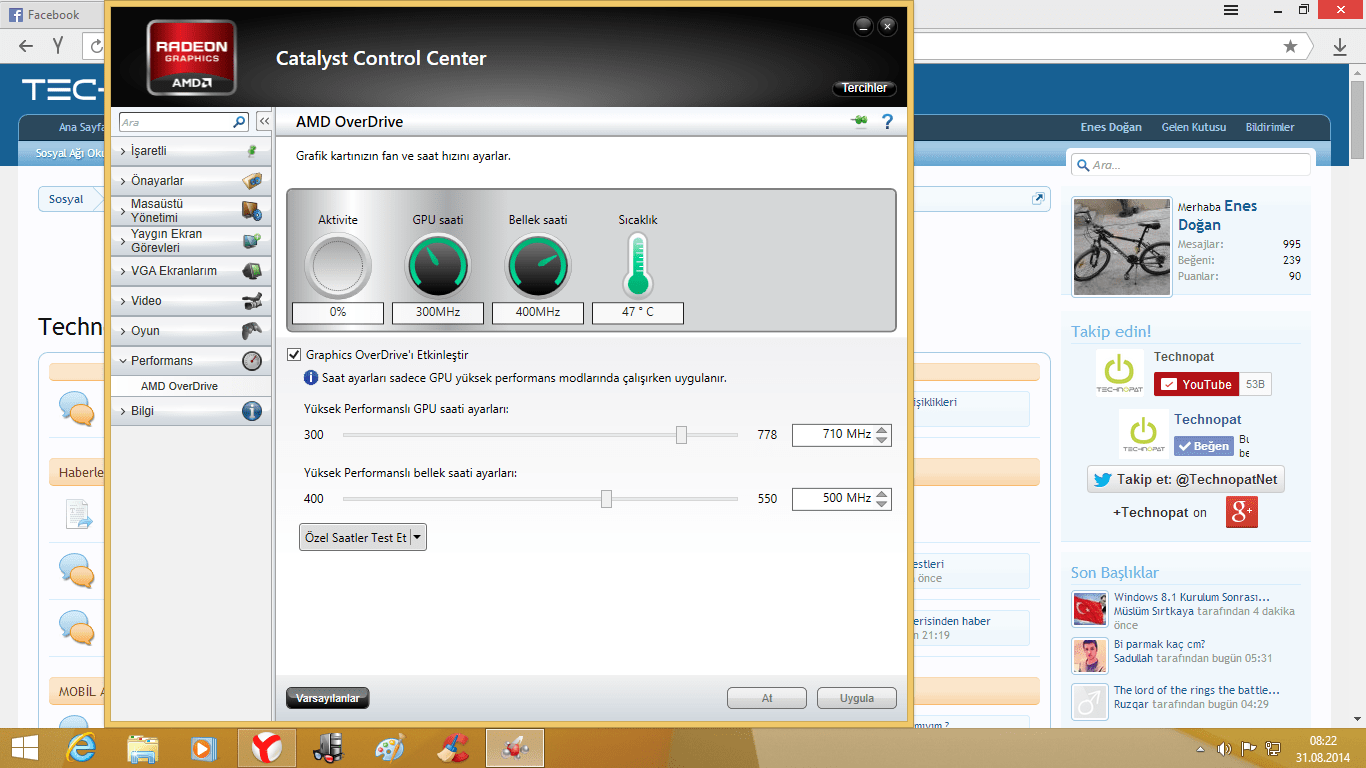Click the Facebook Beğen button
The width and height of the screenshot is (1366, 768).
tap(1204, 446)
